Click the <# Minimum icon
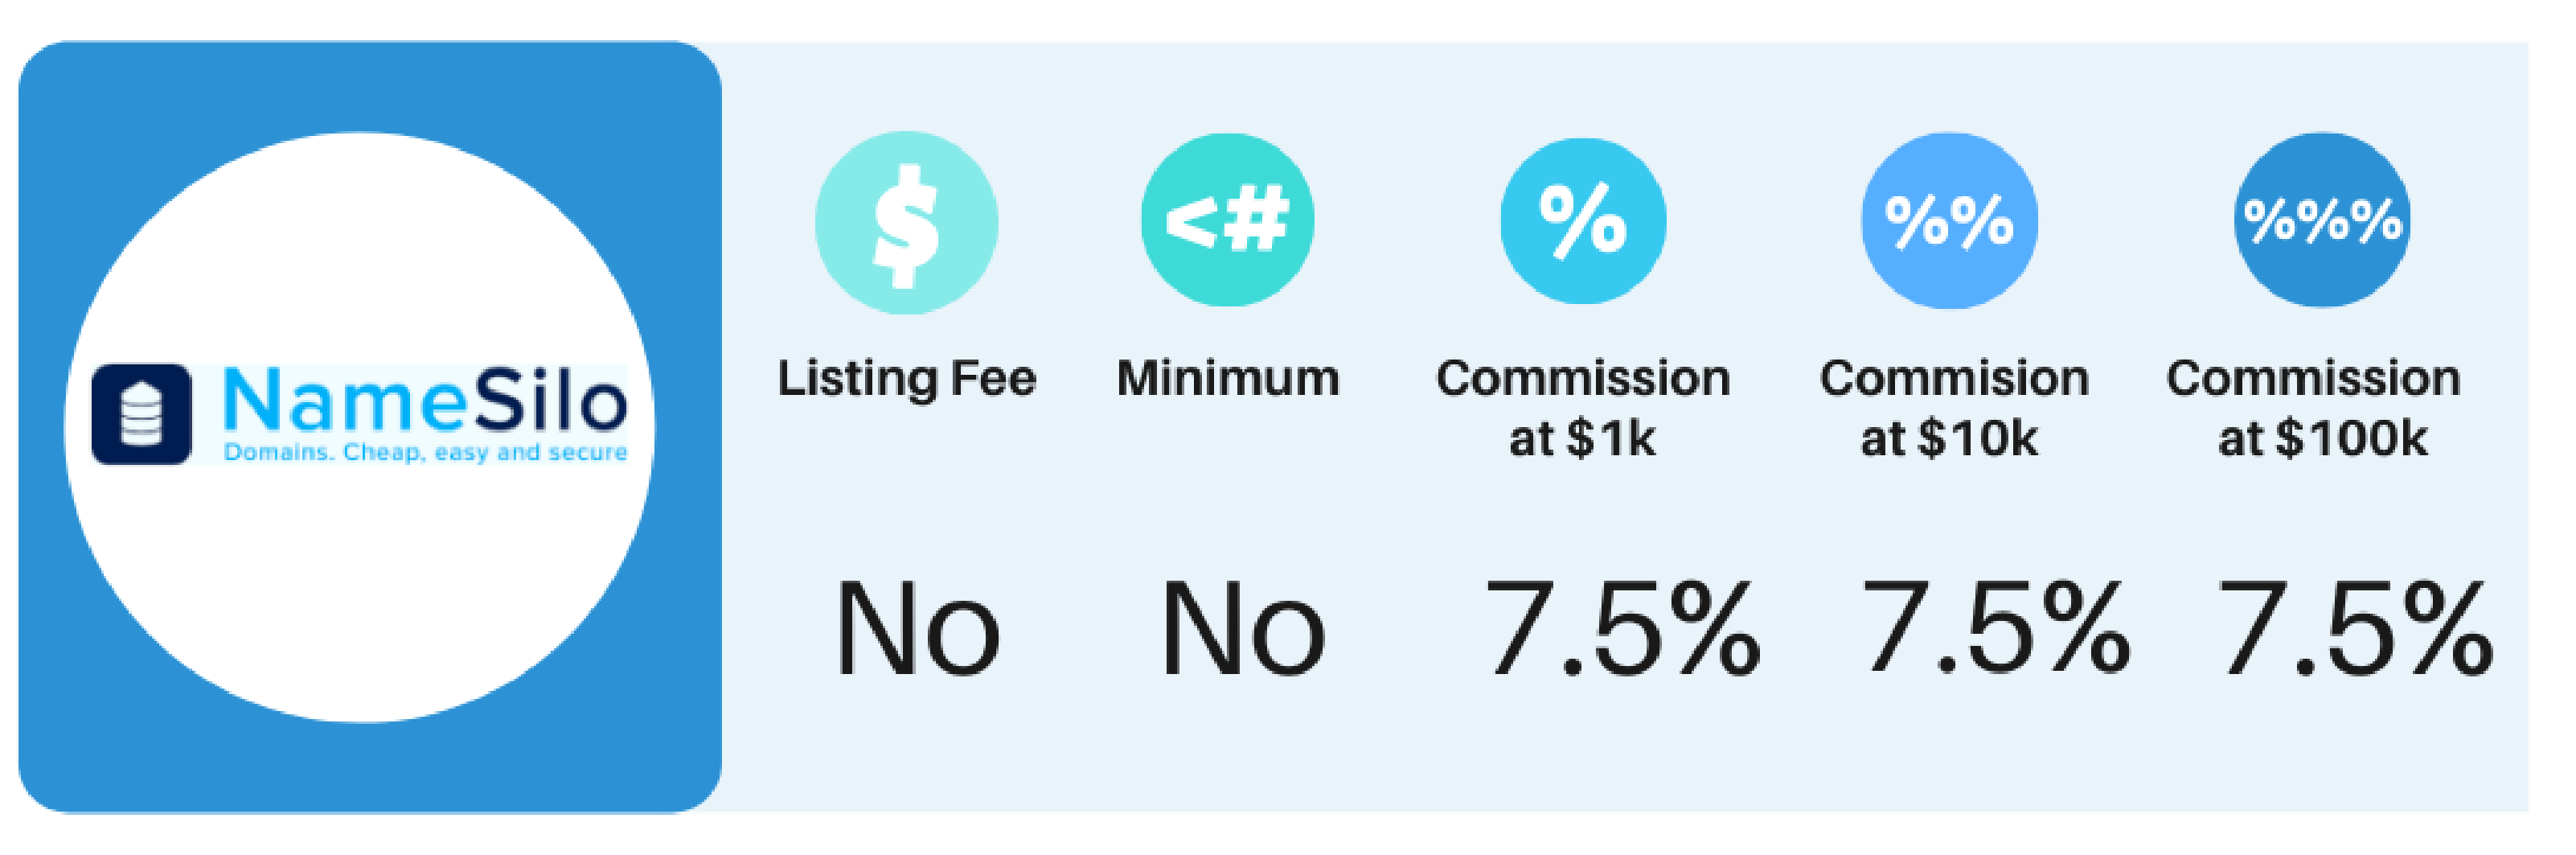Viewport: 2576px width, 855px height. pyautogui.click(x=1227, y=220)
